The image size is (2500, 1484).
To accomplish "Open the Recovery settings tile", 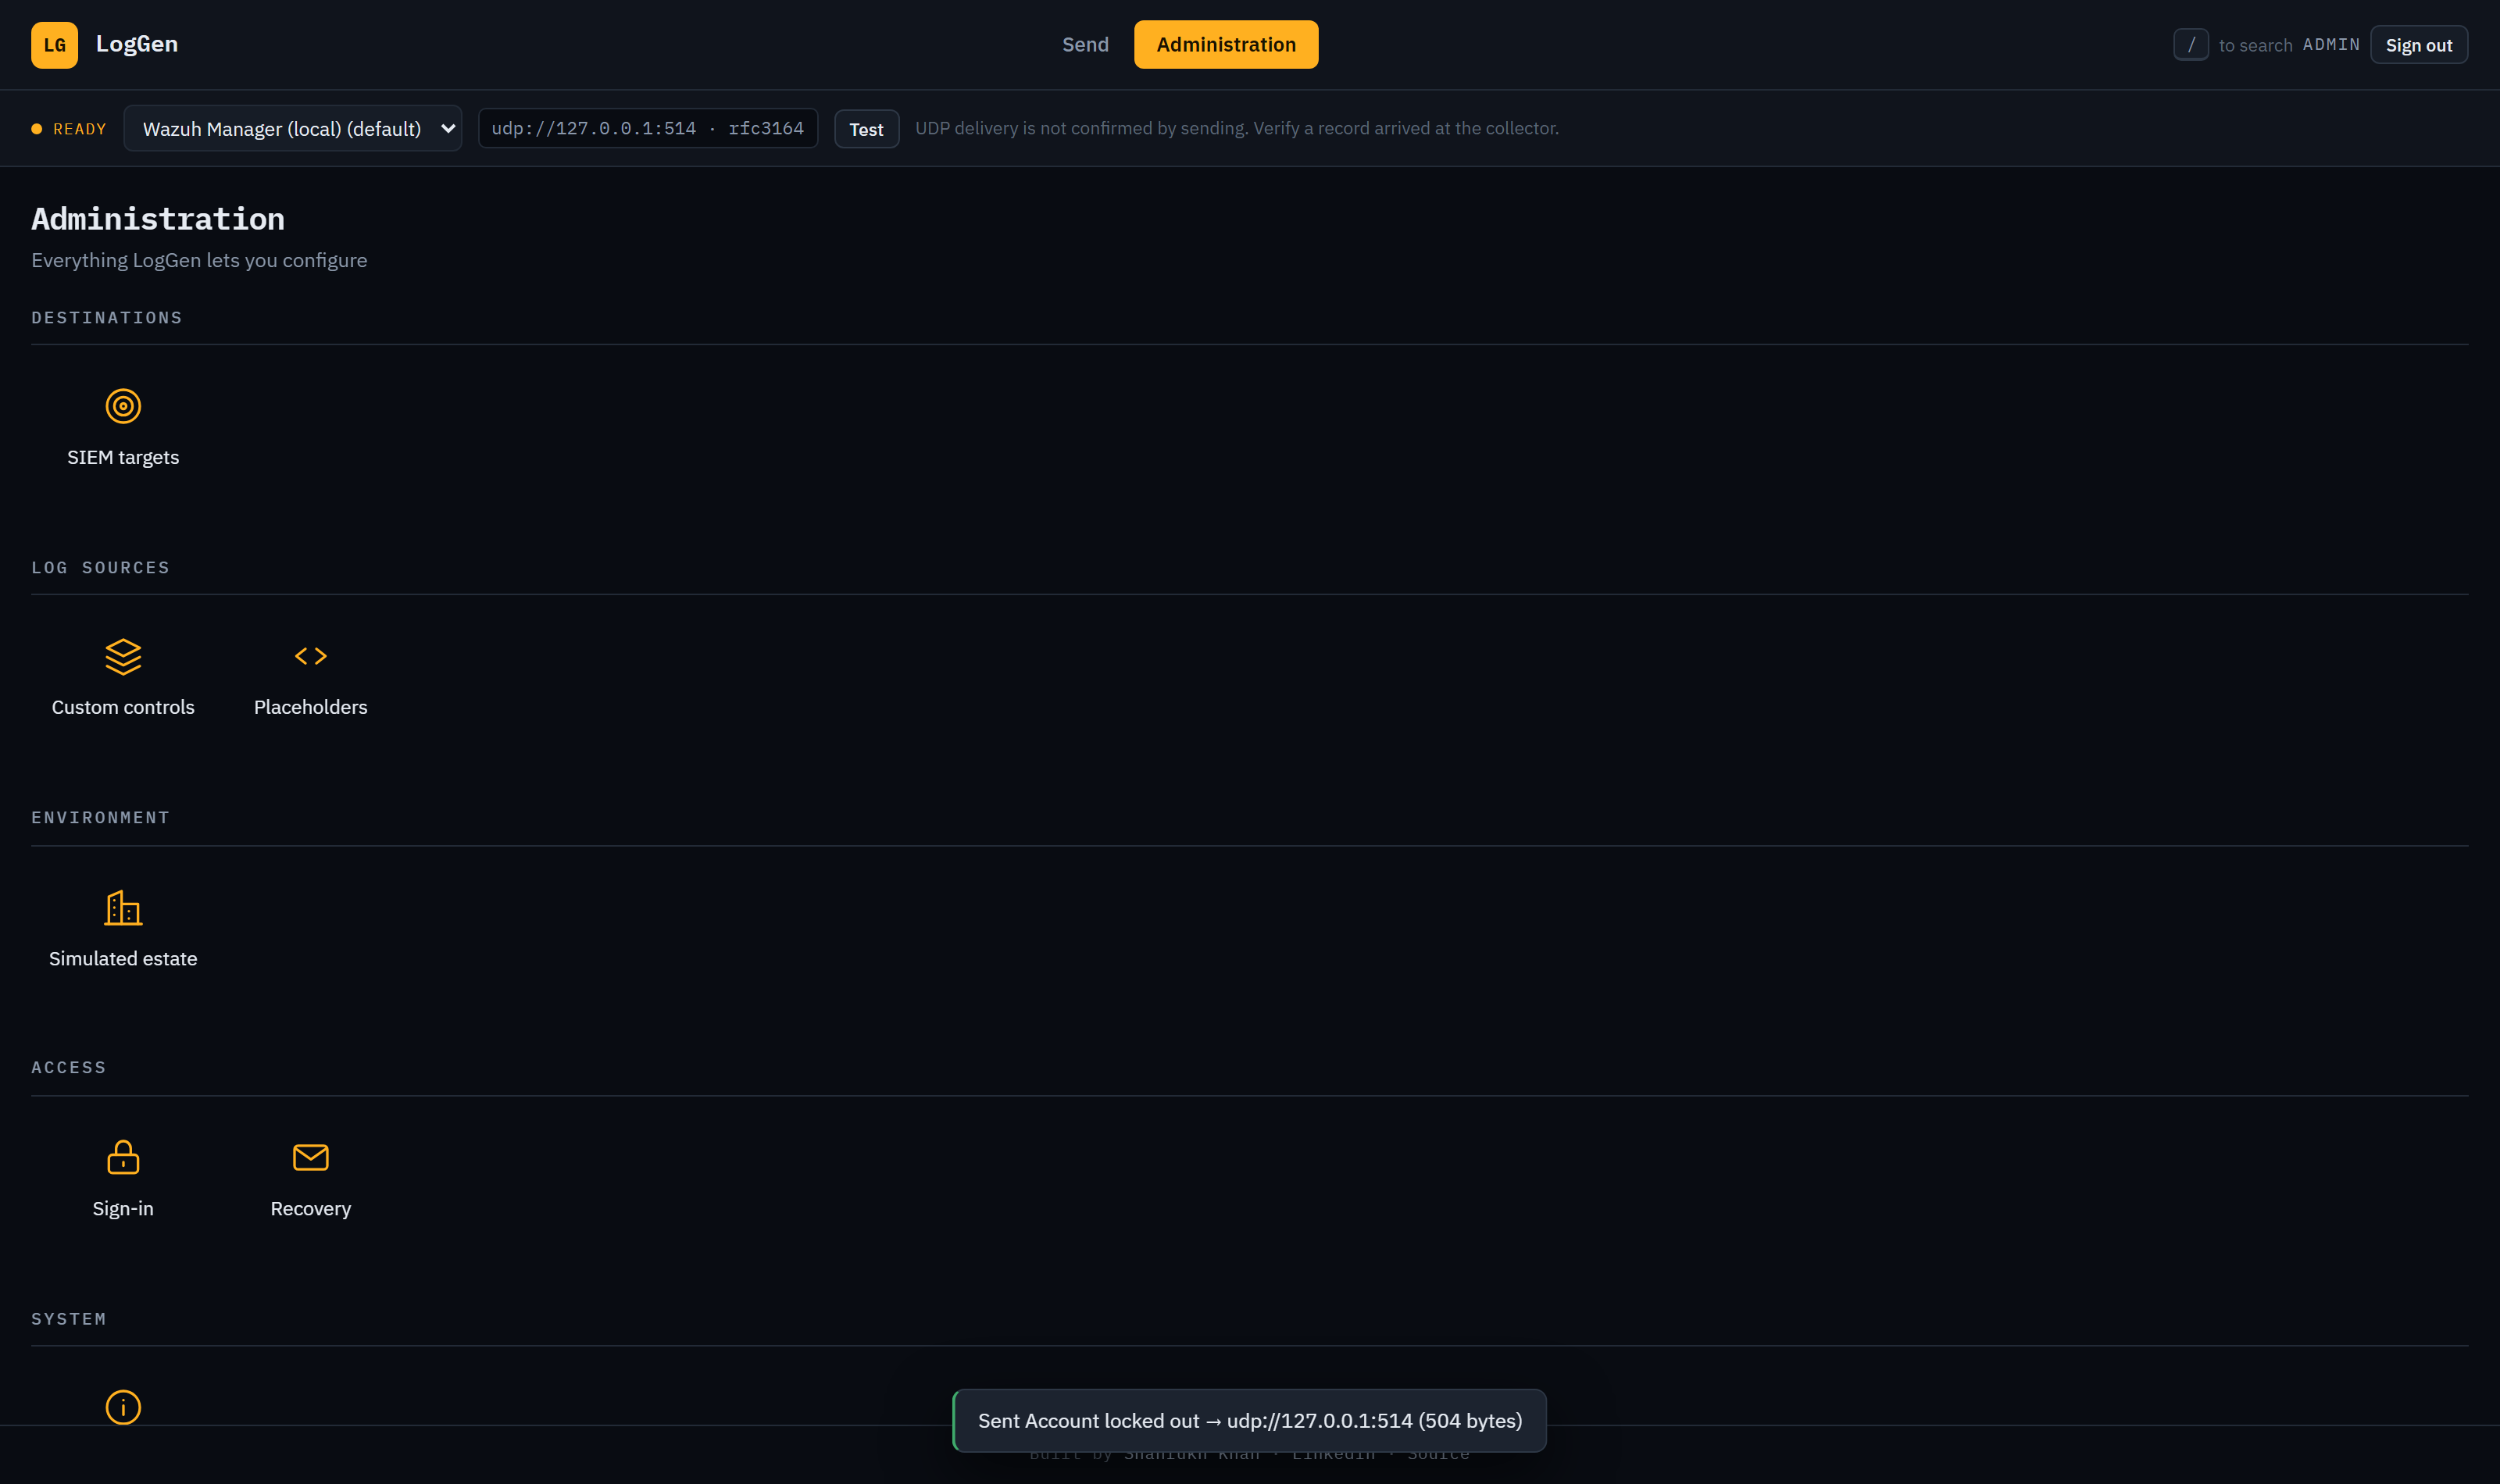I will 310,1179.
